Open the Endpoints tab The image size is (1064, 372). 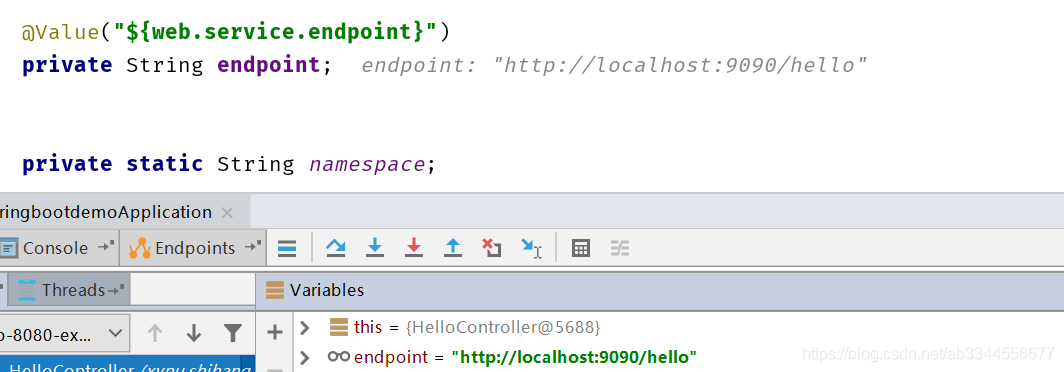[194, 248]
